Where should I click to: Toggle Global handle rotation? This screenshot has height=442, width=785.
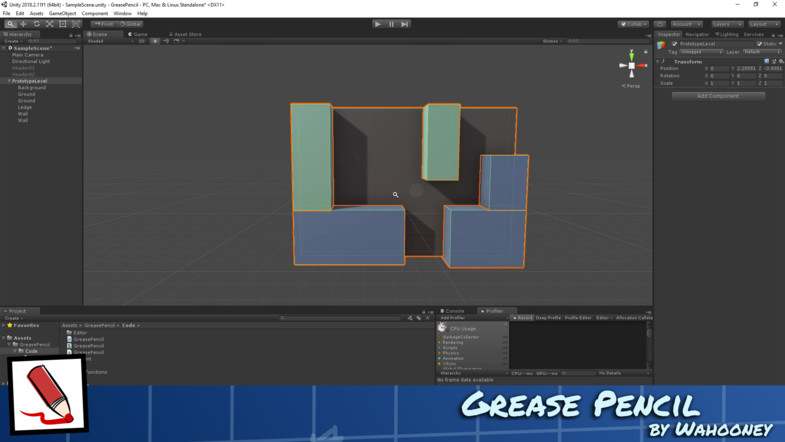coord(130,24)
